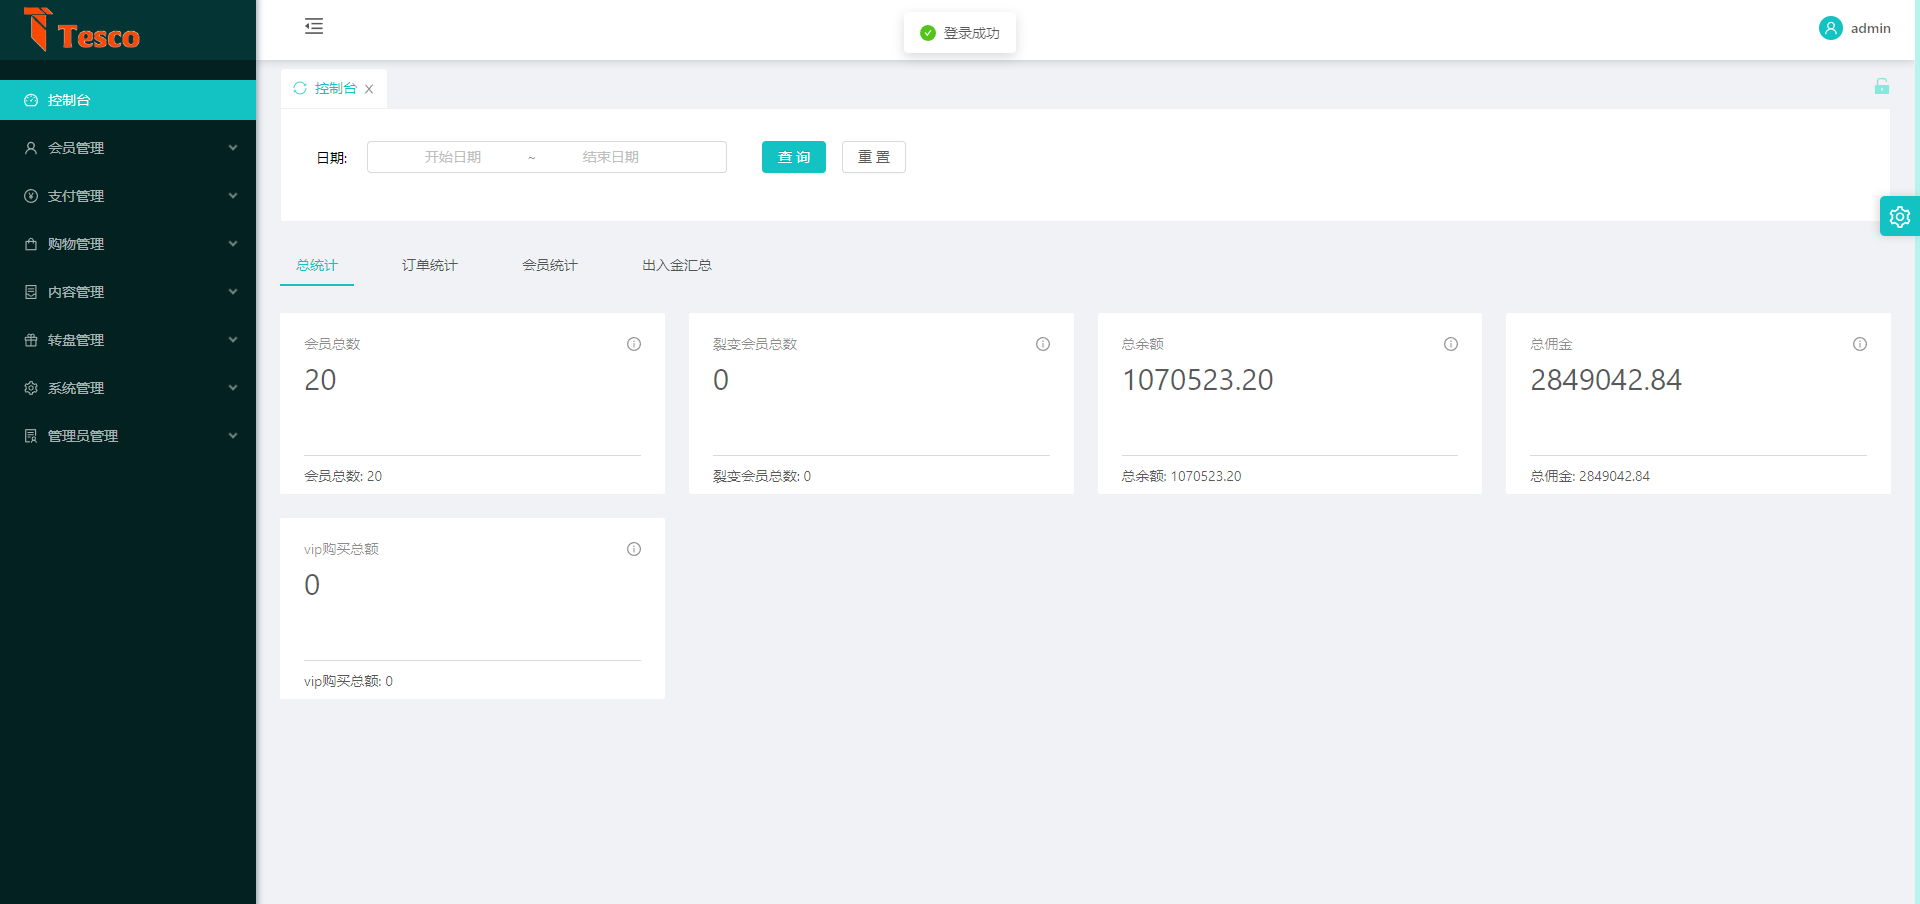Click the success check icon in the 登录成功 toast
Viewport: 1920px width, 904px height.
928,33
